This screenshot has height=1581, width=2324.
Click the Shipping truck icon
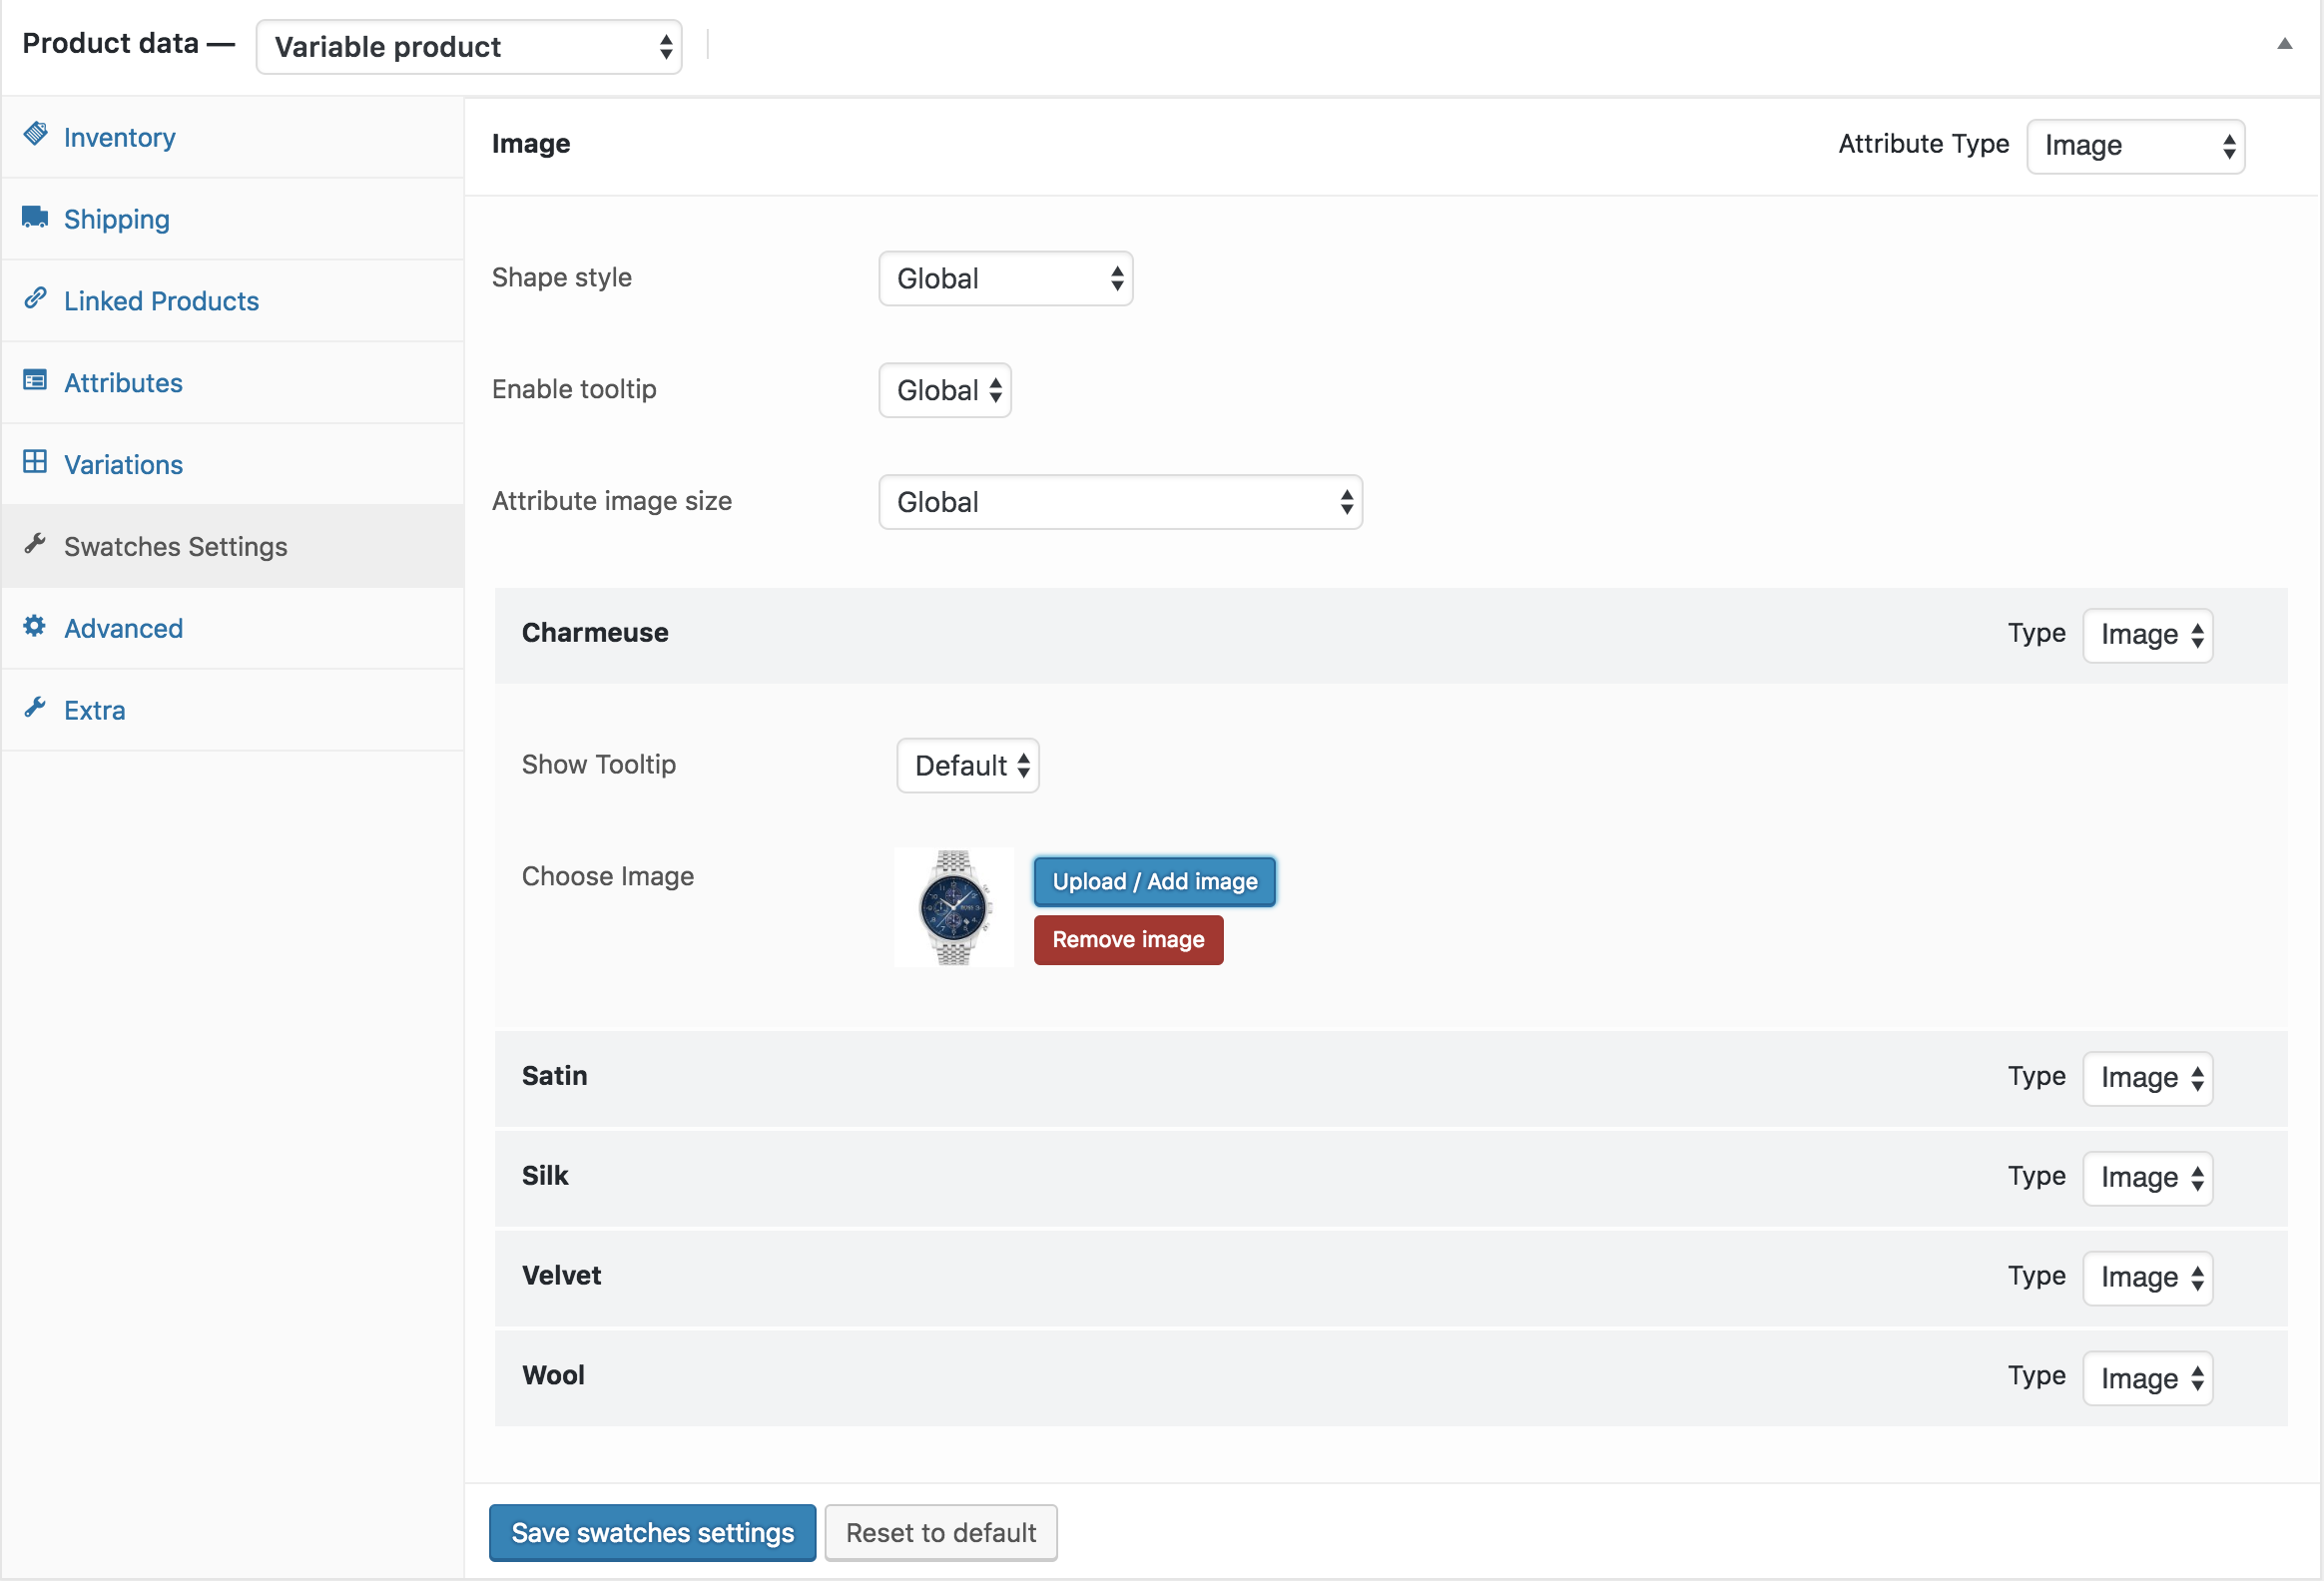pyautogui.click(x=36, y=217)
